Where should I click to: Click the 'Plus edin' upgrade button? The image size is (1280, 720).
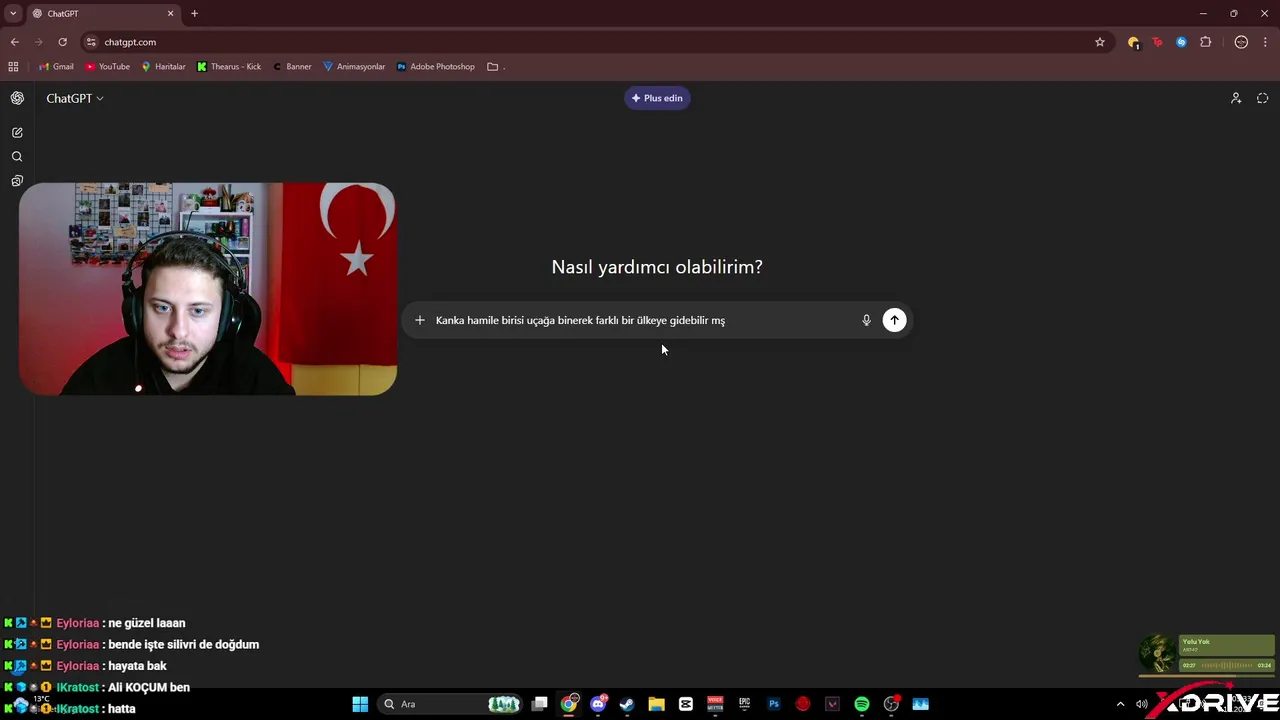pos(657,98)
